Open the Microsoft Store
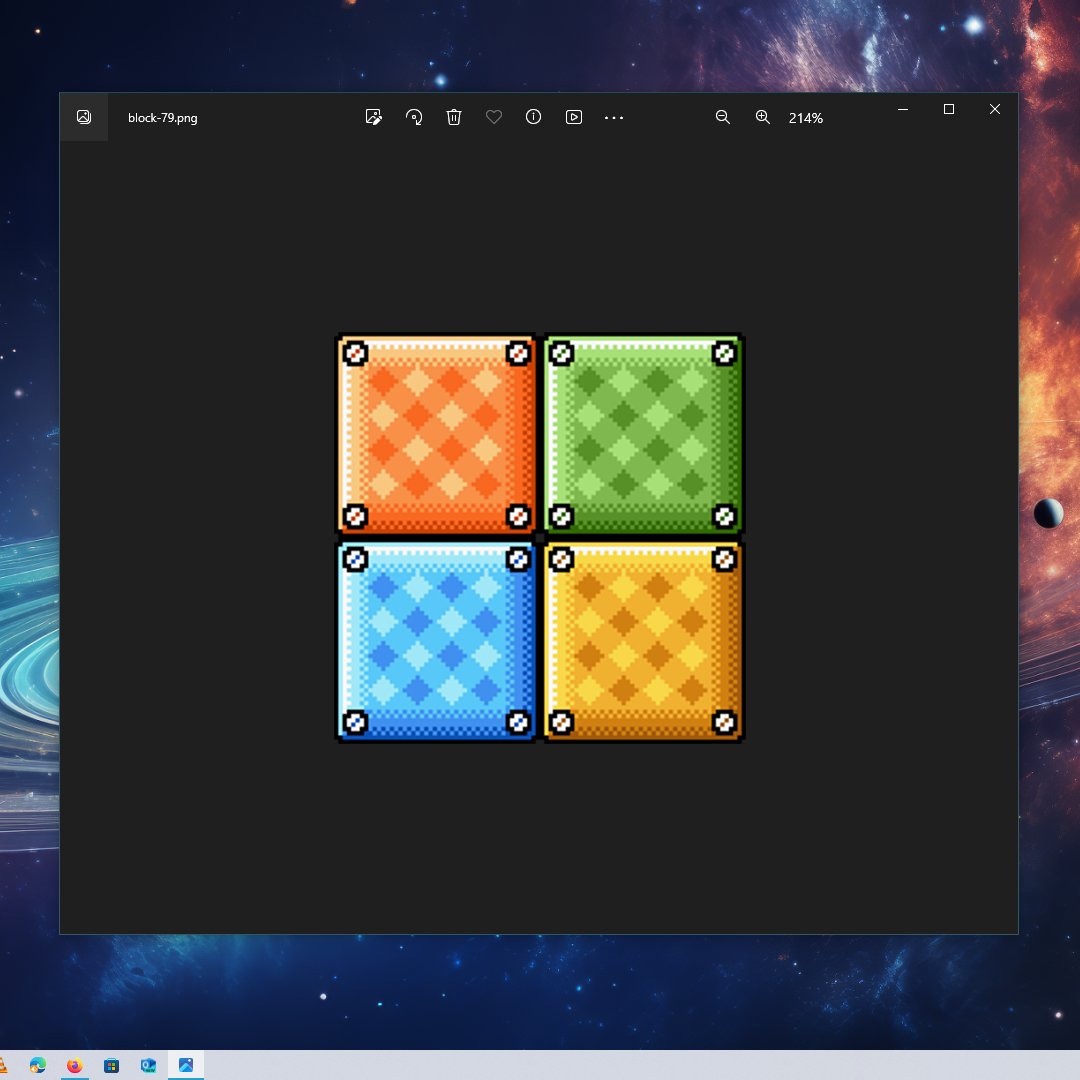1080x1080 pixels. [110, 1065]
